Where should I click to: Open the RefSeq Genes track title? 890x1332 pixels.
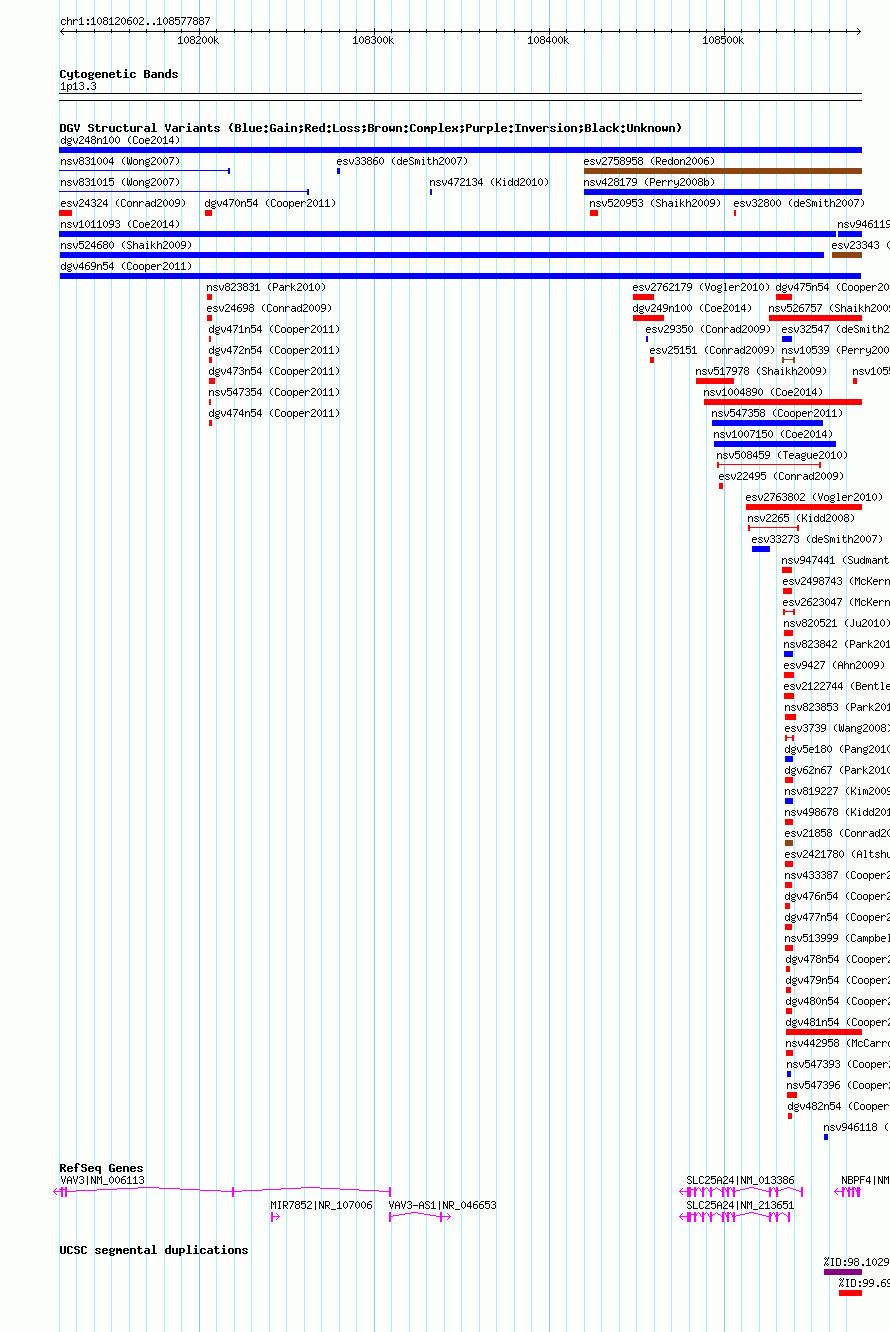click(101, 1168)
